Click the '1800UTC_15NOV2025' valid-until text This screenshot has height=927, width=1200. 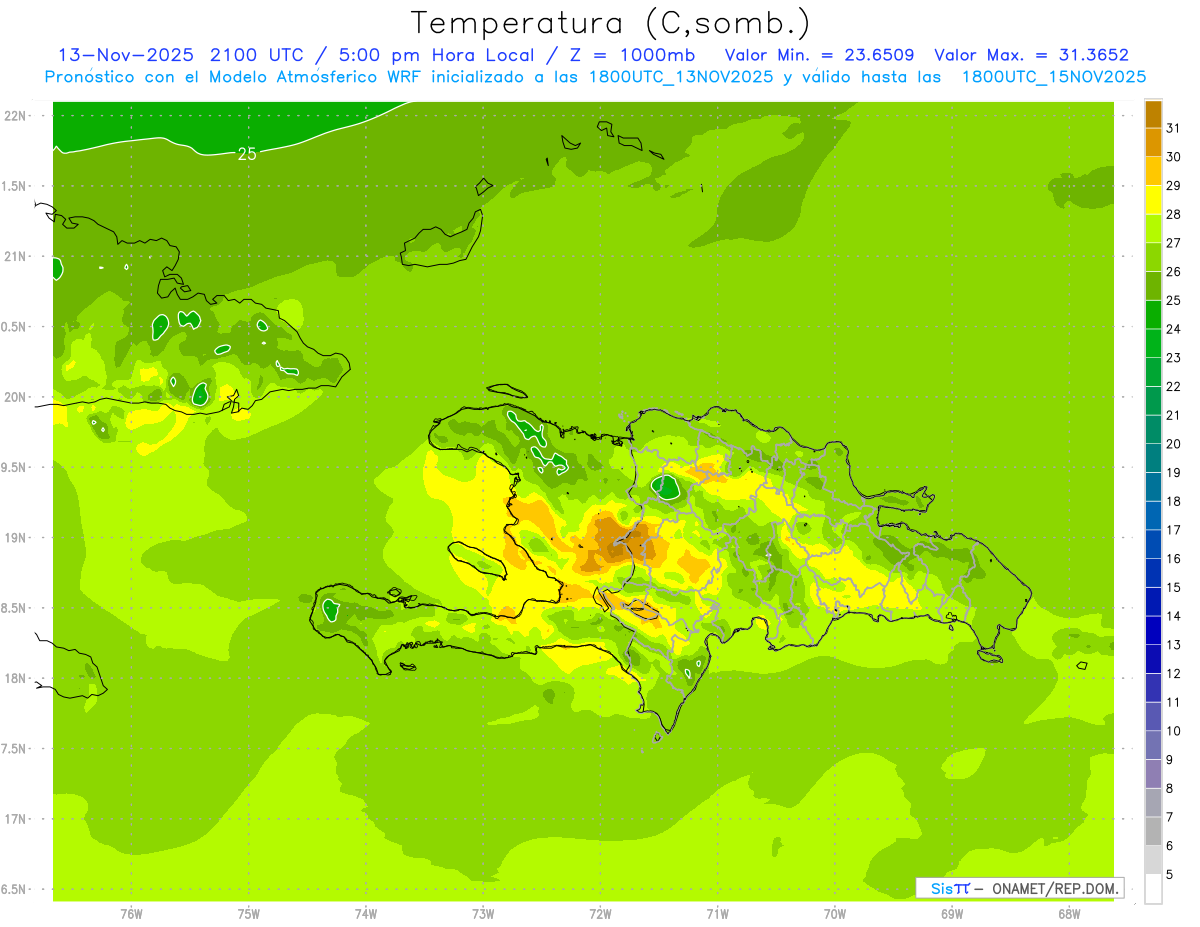pos(1054,77)
